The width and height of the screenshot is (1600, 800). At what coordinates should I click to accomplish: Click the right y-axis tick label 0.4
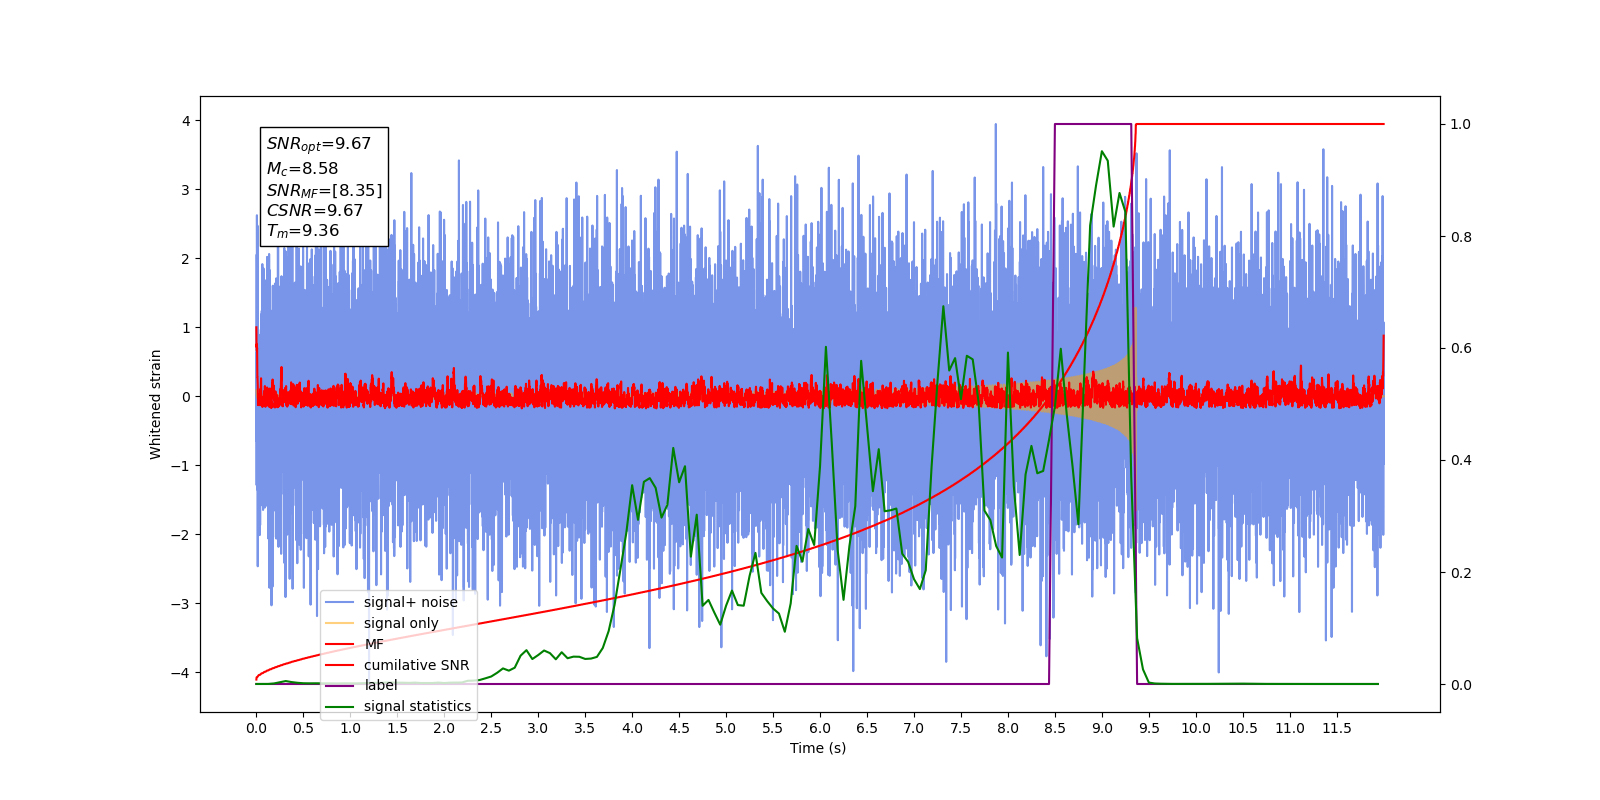(x=1460, y=461)
